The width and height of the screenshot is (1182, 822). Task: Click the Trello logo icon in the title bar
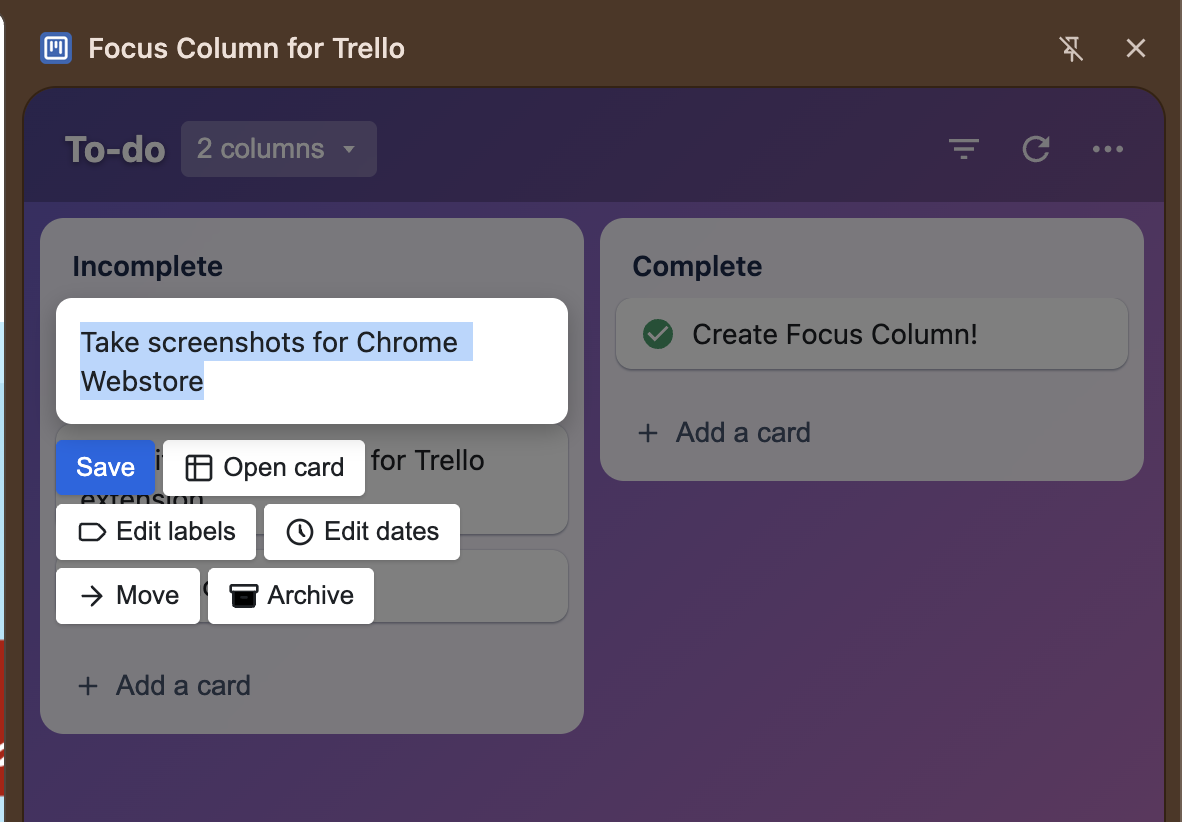pos(56,47)
